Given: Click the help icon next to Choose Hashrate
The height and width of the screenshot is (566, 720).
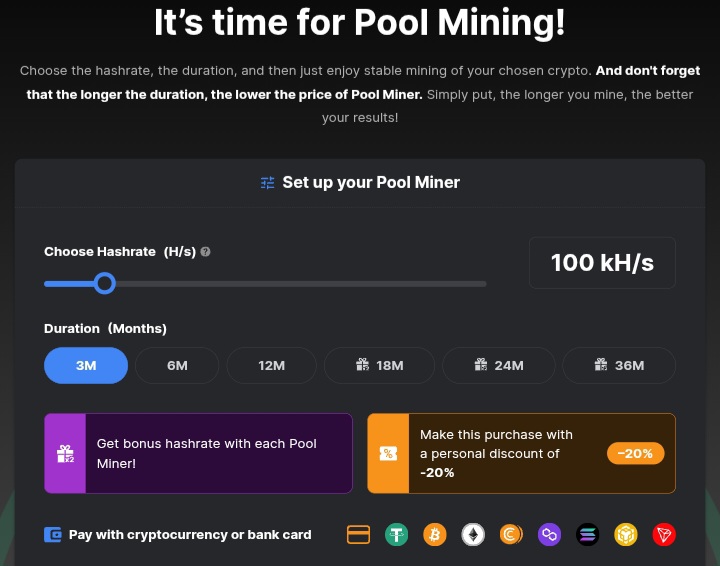Looking at the screenshot, I should pyautogui.click(x=205, y=252).
